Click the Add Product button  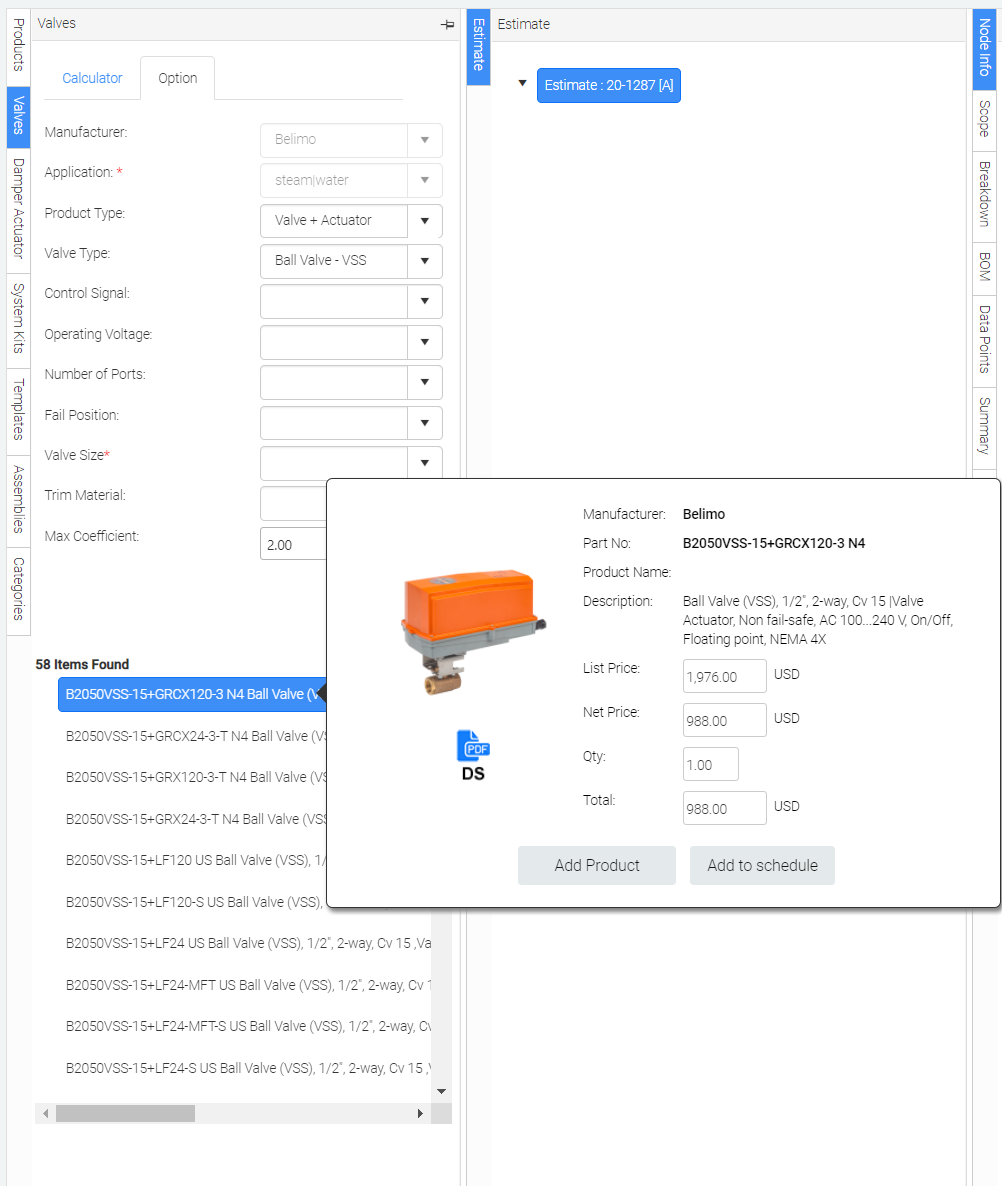[597, 865]
